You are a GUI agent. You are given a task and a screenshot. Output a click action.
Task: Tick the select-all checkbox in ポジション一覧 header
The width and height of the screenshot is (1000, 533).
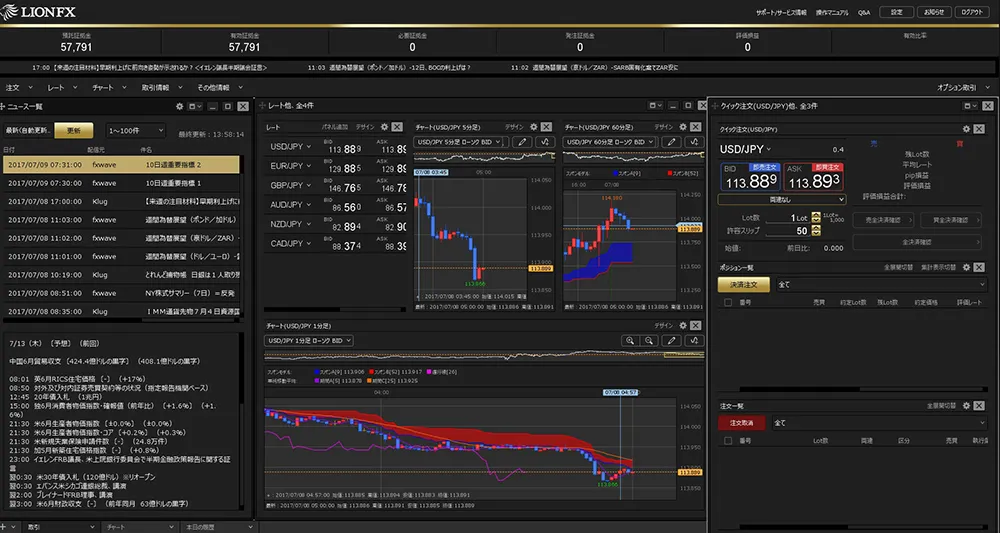[725, 301]
